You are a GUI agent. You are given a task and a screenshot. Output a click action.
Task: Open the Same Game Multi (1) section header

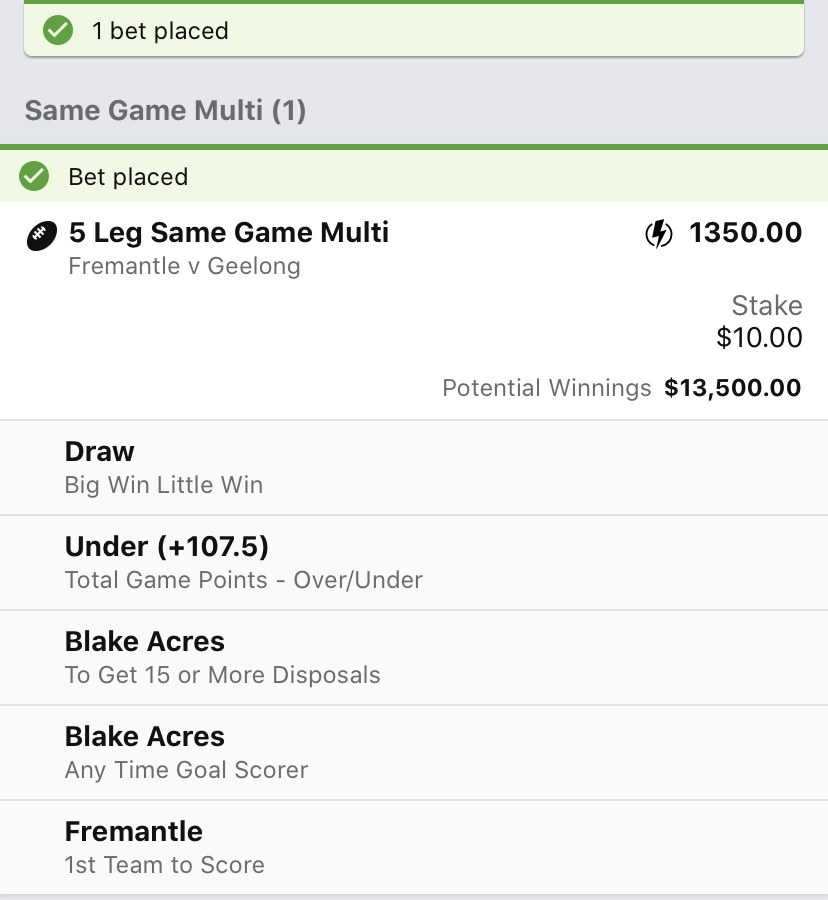[165, 110]
